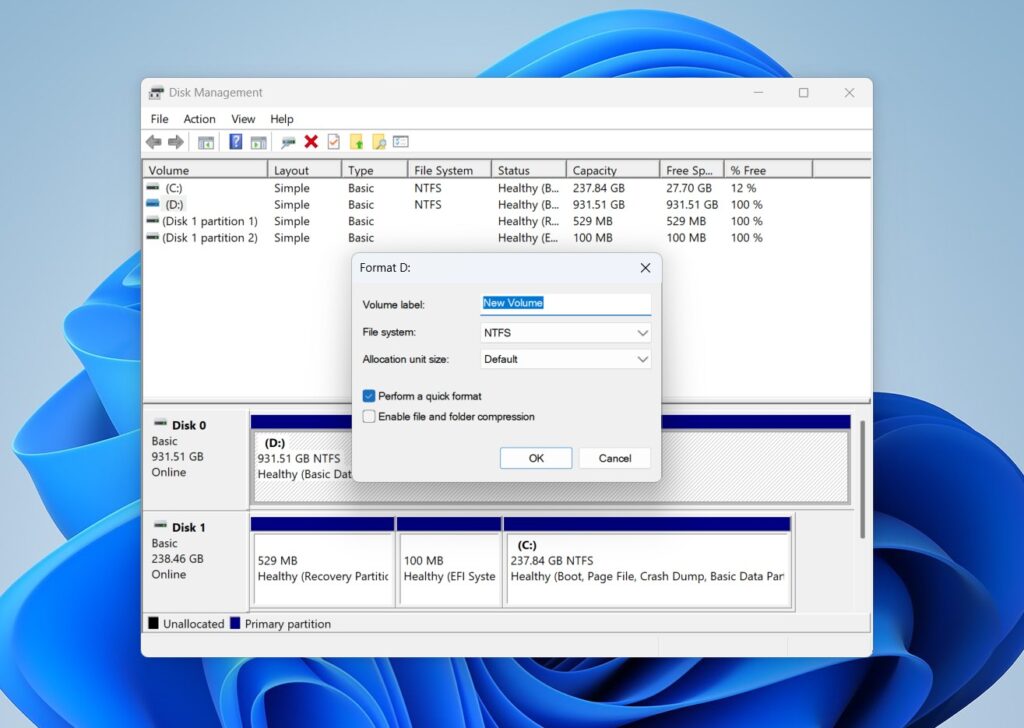The width and height of the screenshot is (1024, 728).
Task: Click the forward navigation arrow
Action: (x=175, y=141)
